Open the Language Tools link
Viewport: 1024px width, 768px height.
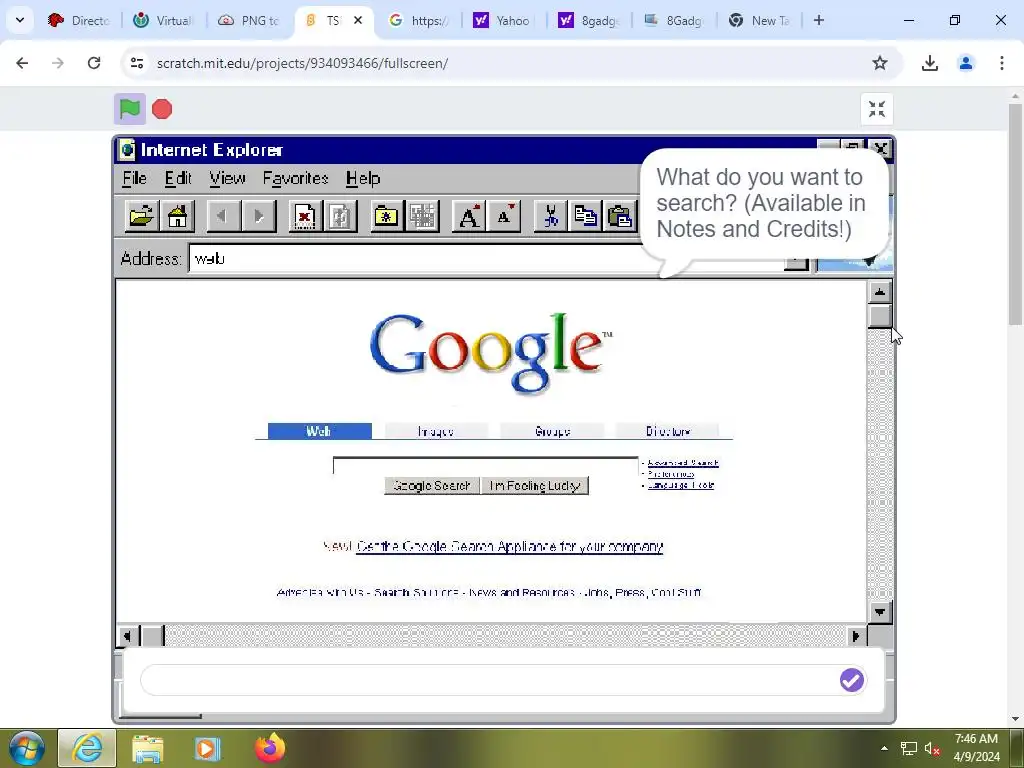pyautogui.click(x=680, y=485)
